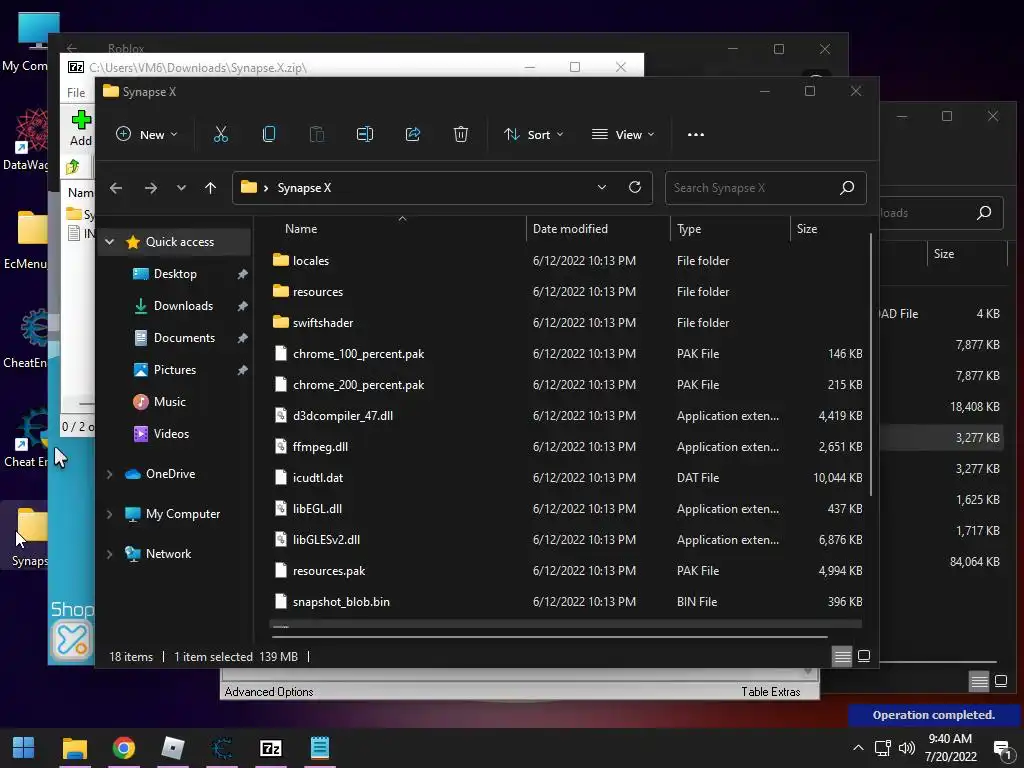Select Pictures in navigation pane

pyautogui.click(x=174, y=370)
